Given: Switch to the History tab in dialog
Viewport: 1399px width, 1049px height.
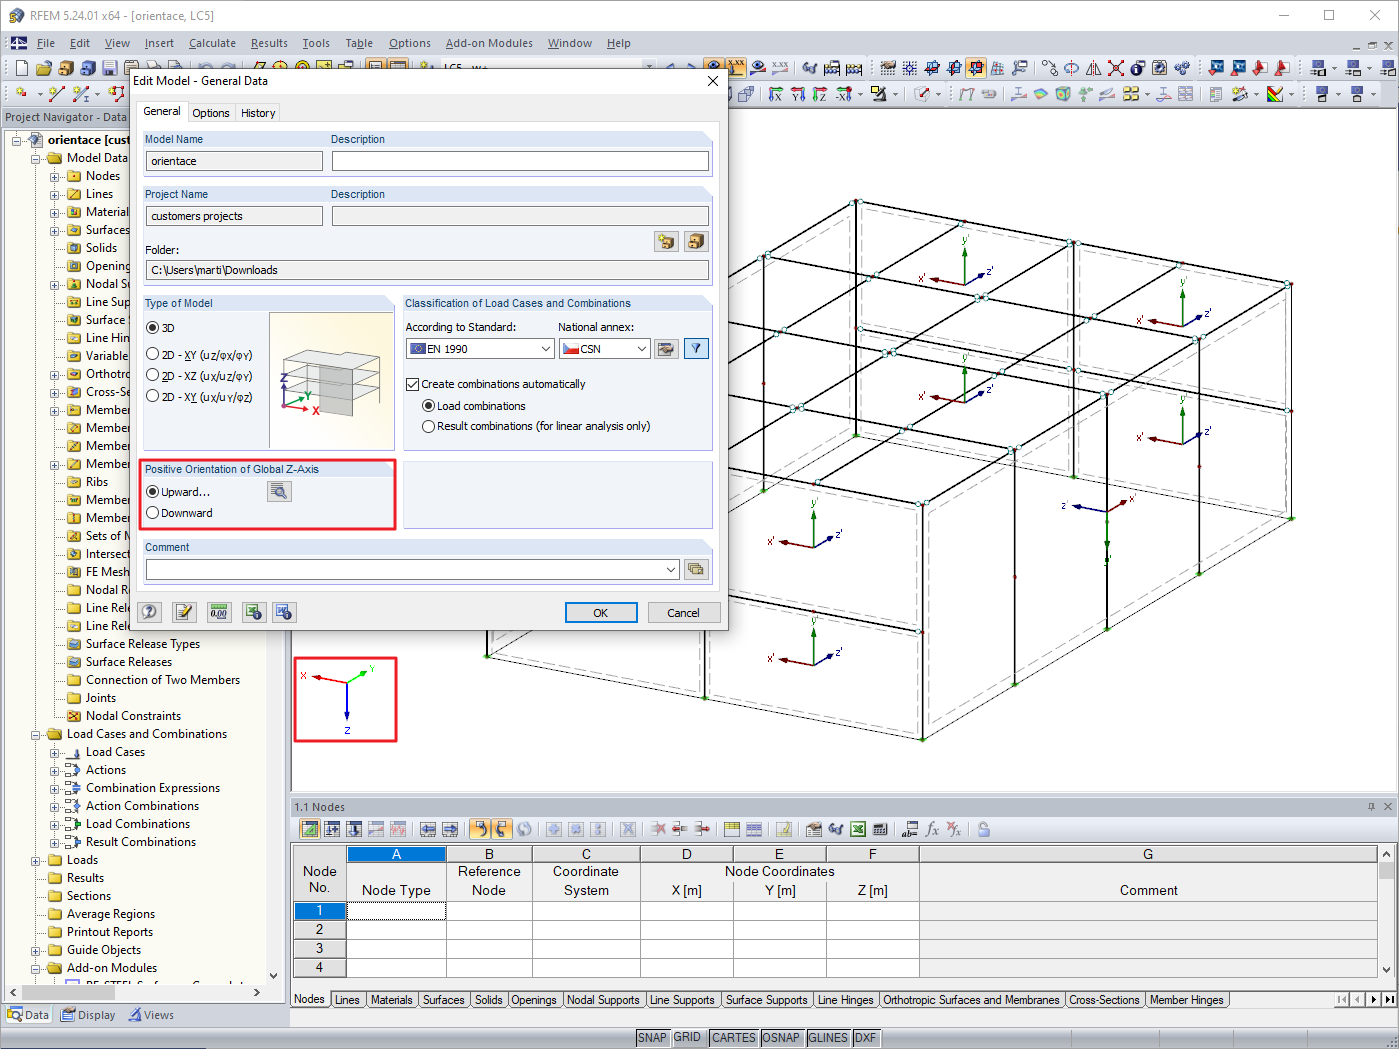Looking at the screenshot, I should click(x=258, y=113).
